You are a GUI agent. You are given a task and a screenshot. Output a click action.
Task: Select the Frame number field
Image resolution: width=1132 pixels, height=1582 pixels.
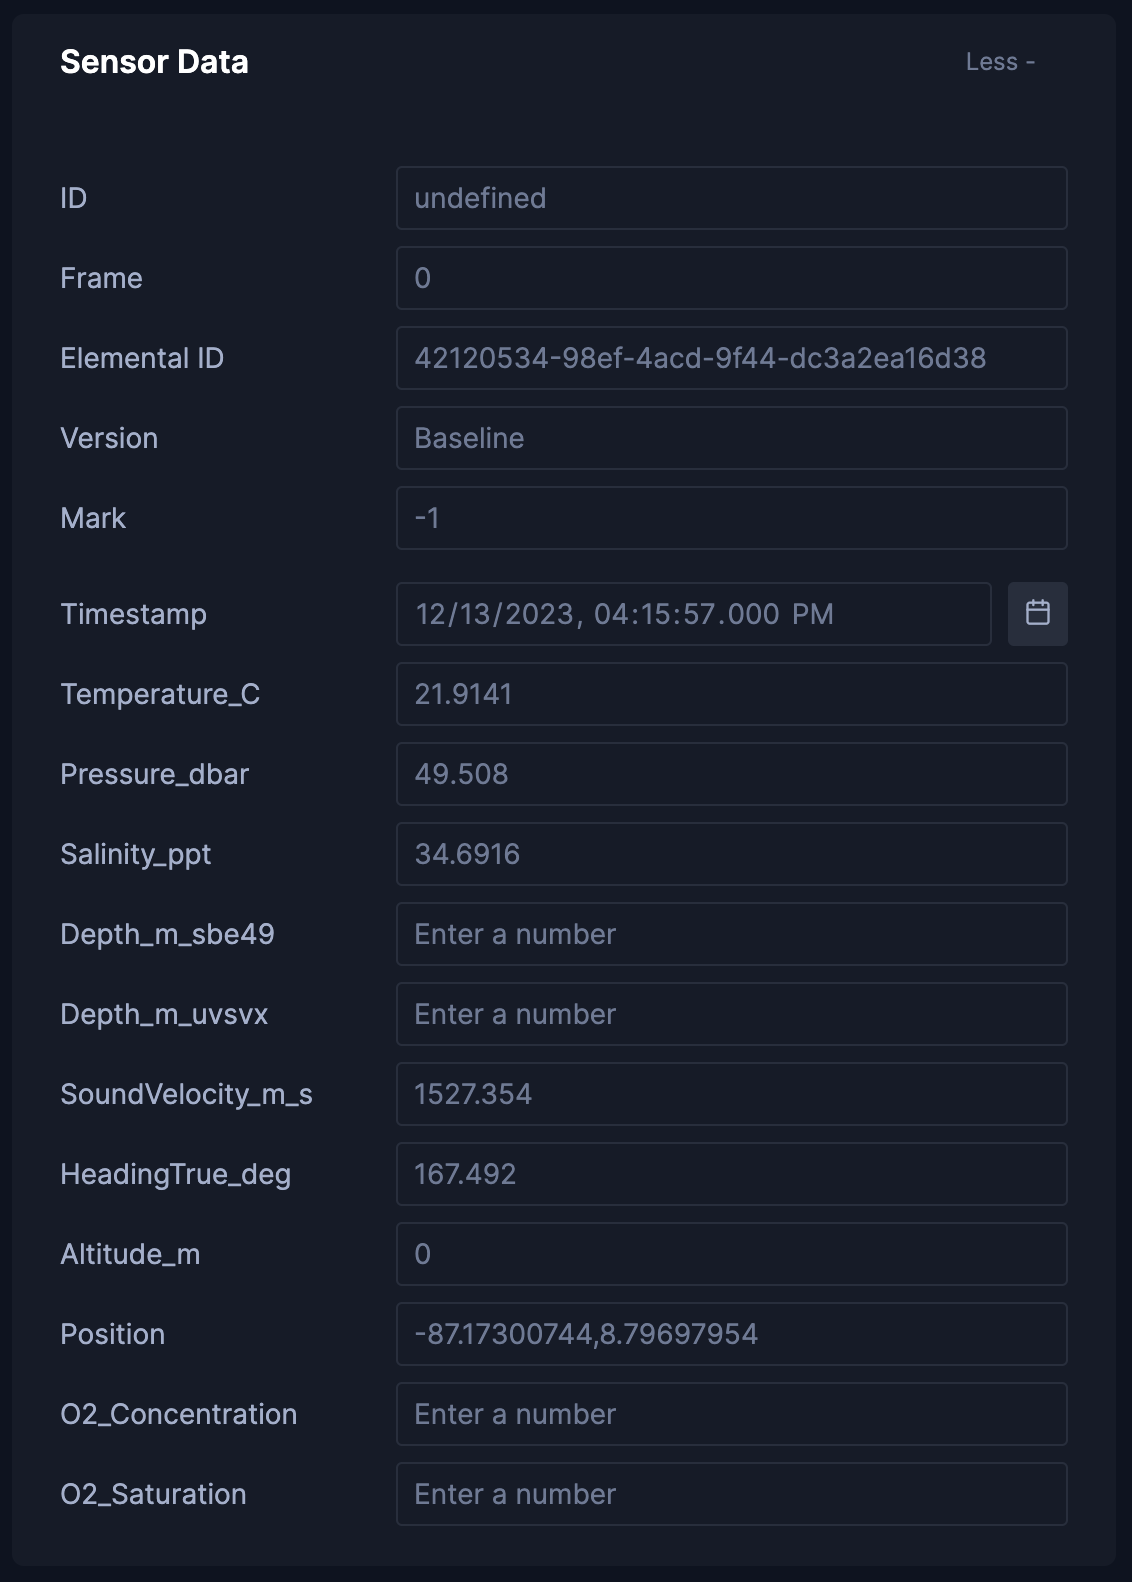pos(731,278)
